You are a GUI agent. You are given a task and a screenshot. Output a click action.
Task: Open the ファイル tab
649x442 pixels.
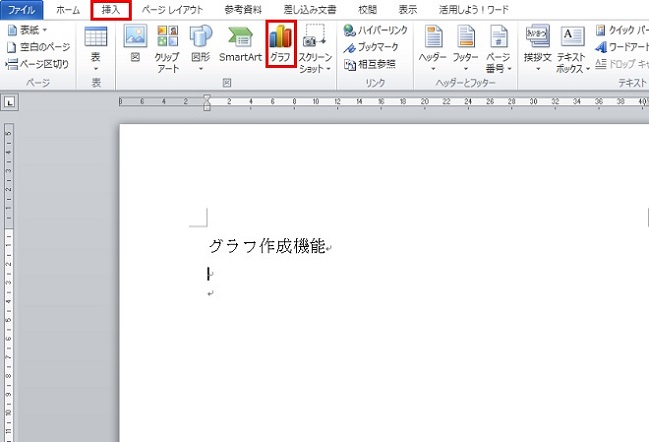pyautogui.click(x=22, y=10)
